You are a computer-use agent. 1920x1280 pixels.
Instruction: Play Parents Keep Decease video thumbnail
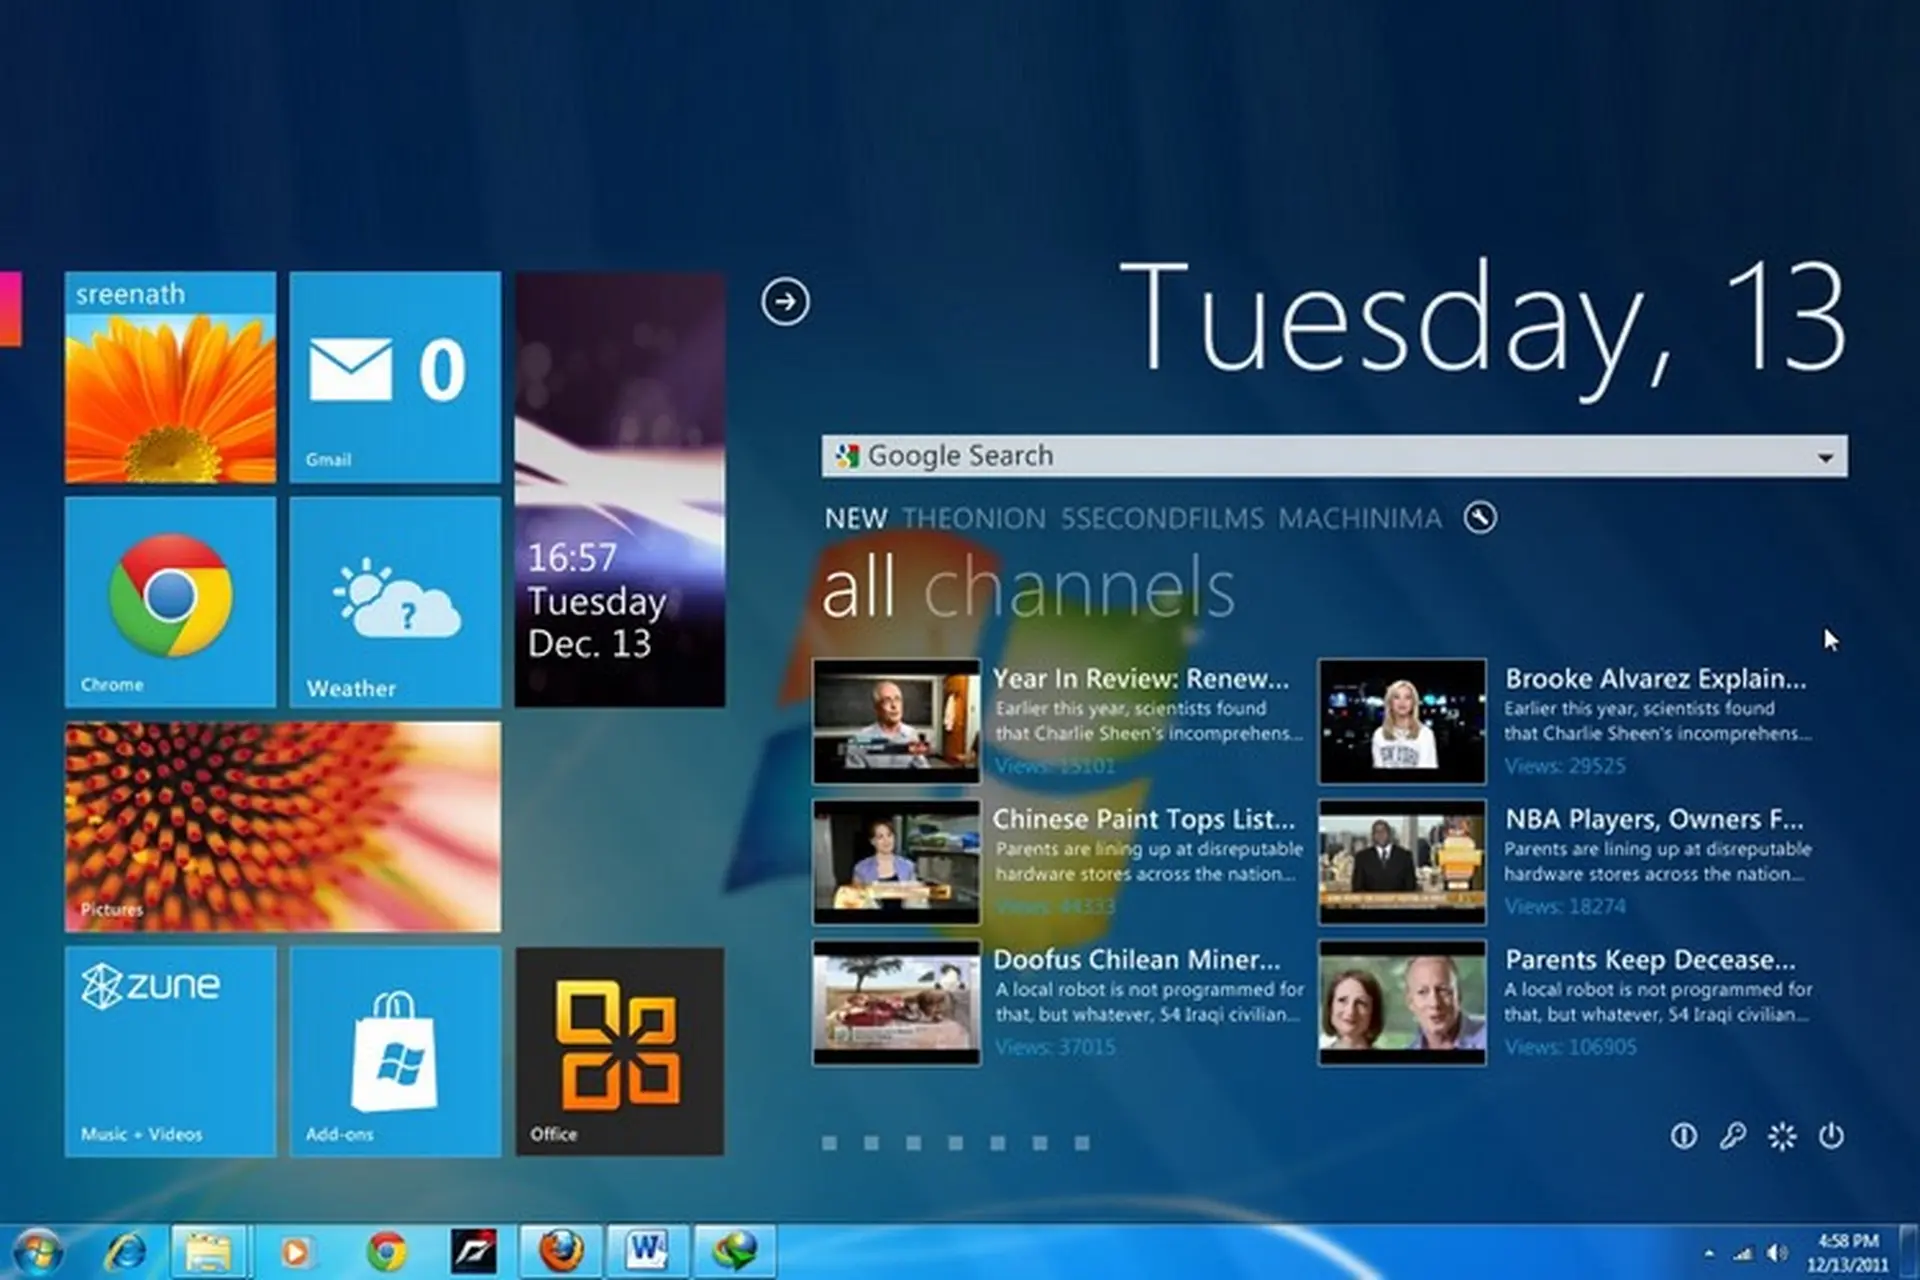(x=1402, y=1002)
